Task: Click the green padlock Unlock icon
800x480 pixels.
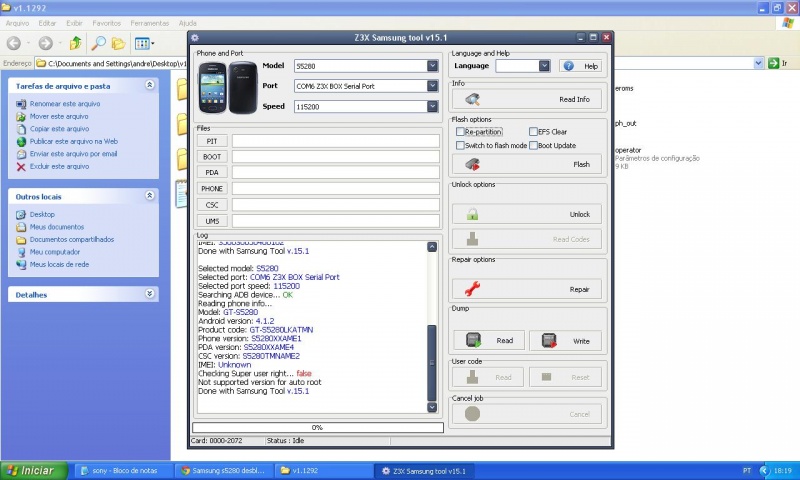Action: 472,214
